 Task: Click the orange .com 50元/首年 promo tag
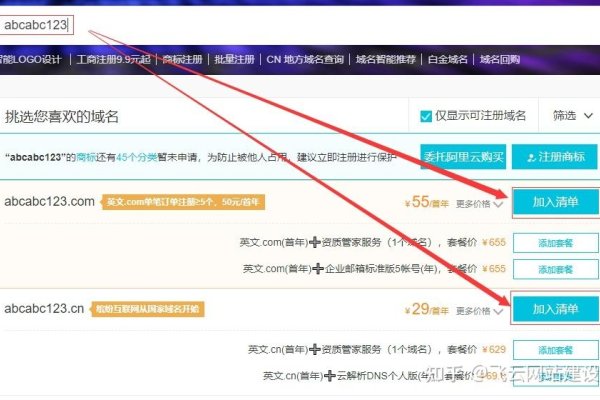(183, 202)
